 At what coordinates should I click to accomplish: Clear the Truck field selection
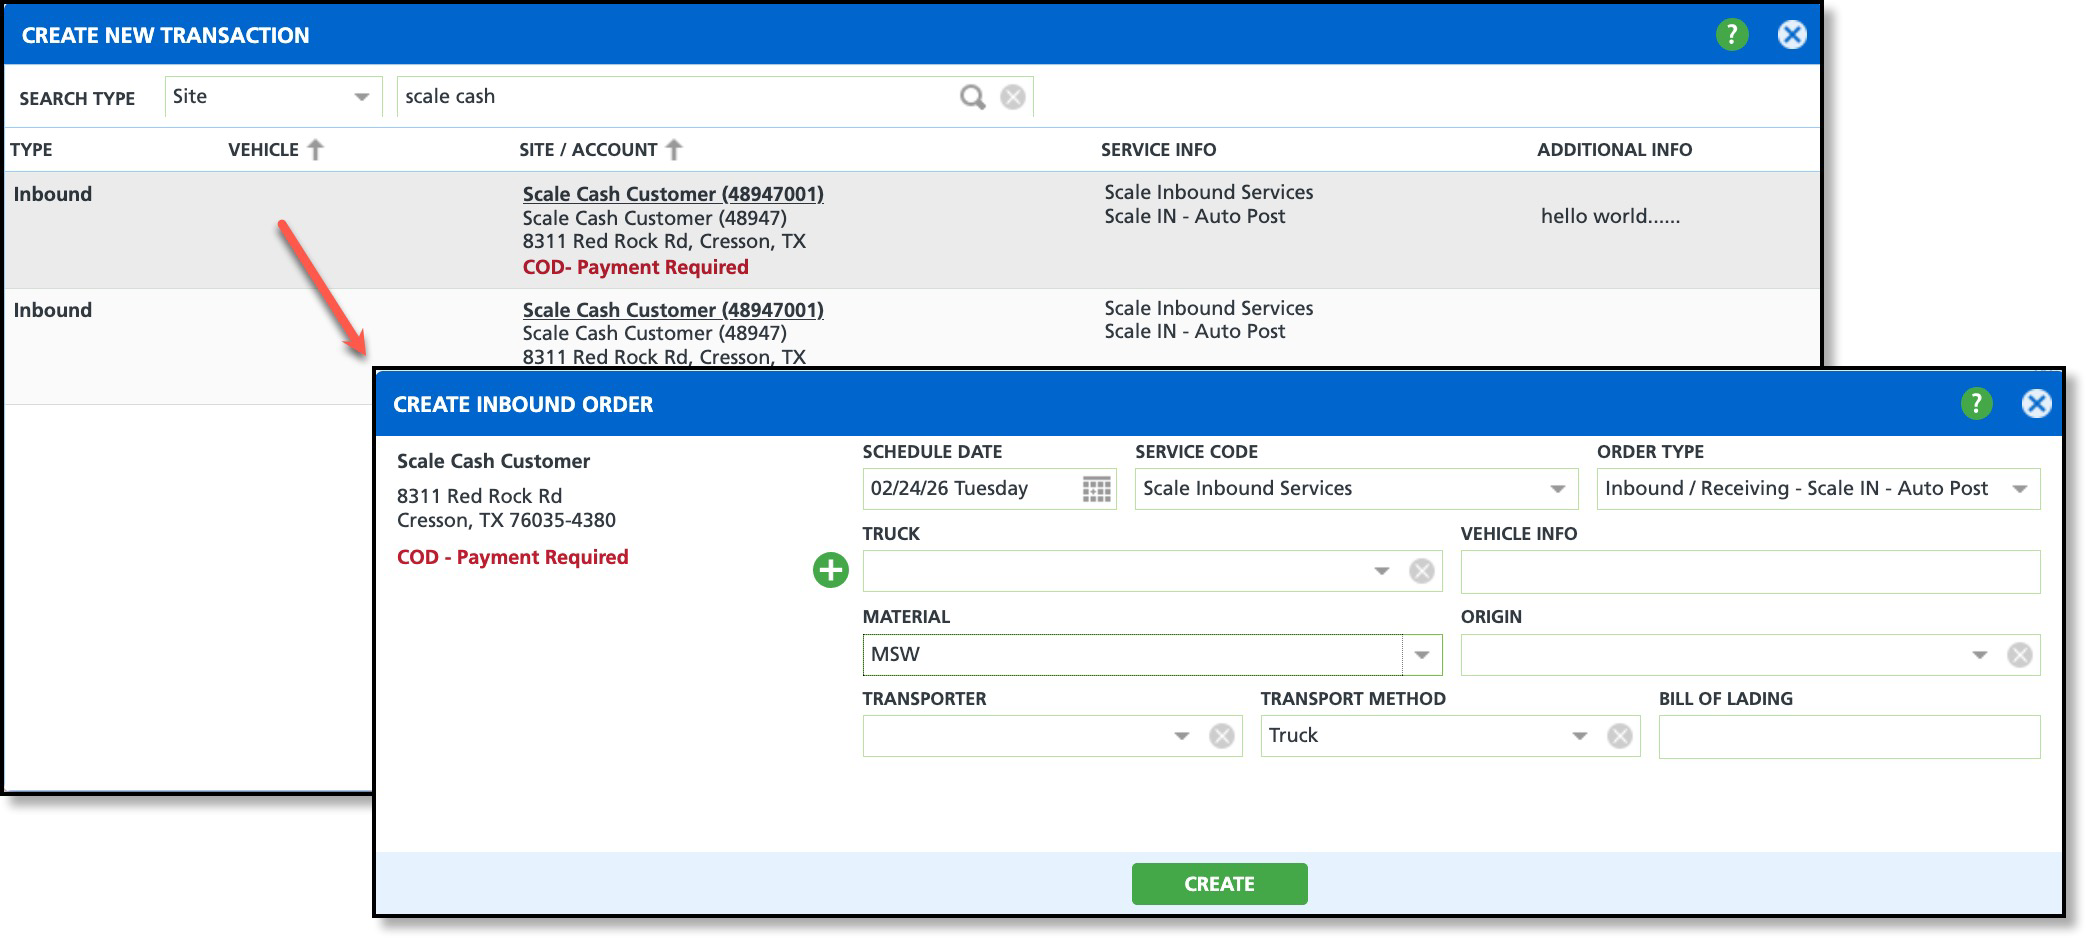tap(1422, 571)
